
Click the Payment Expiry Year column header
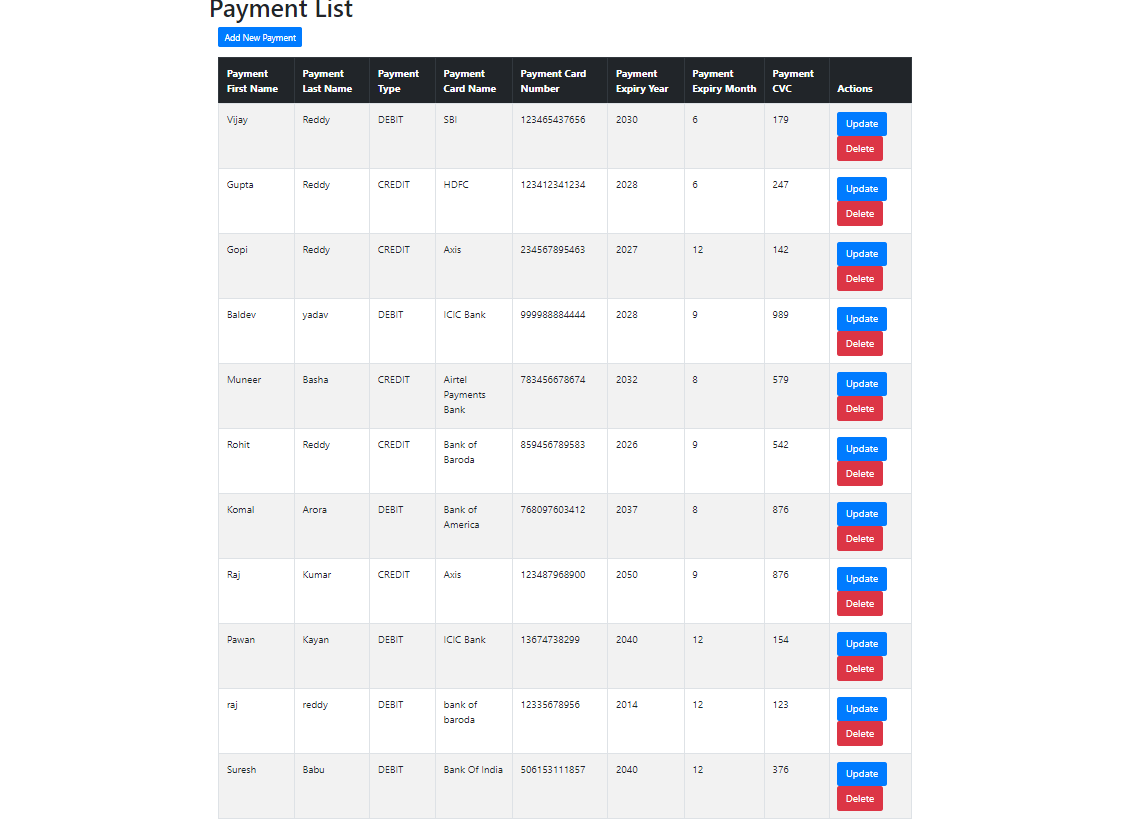click(x=642, y=81)
